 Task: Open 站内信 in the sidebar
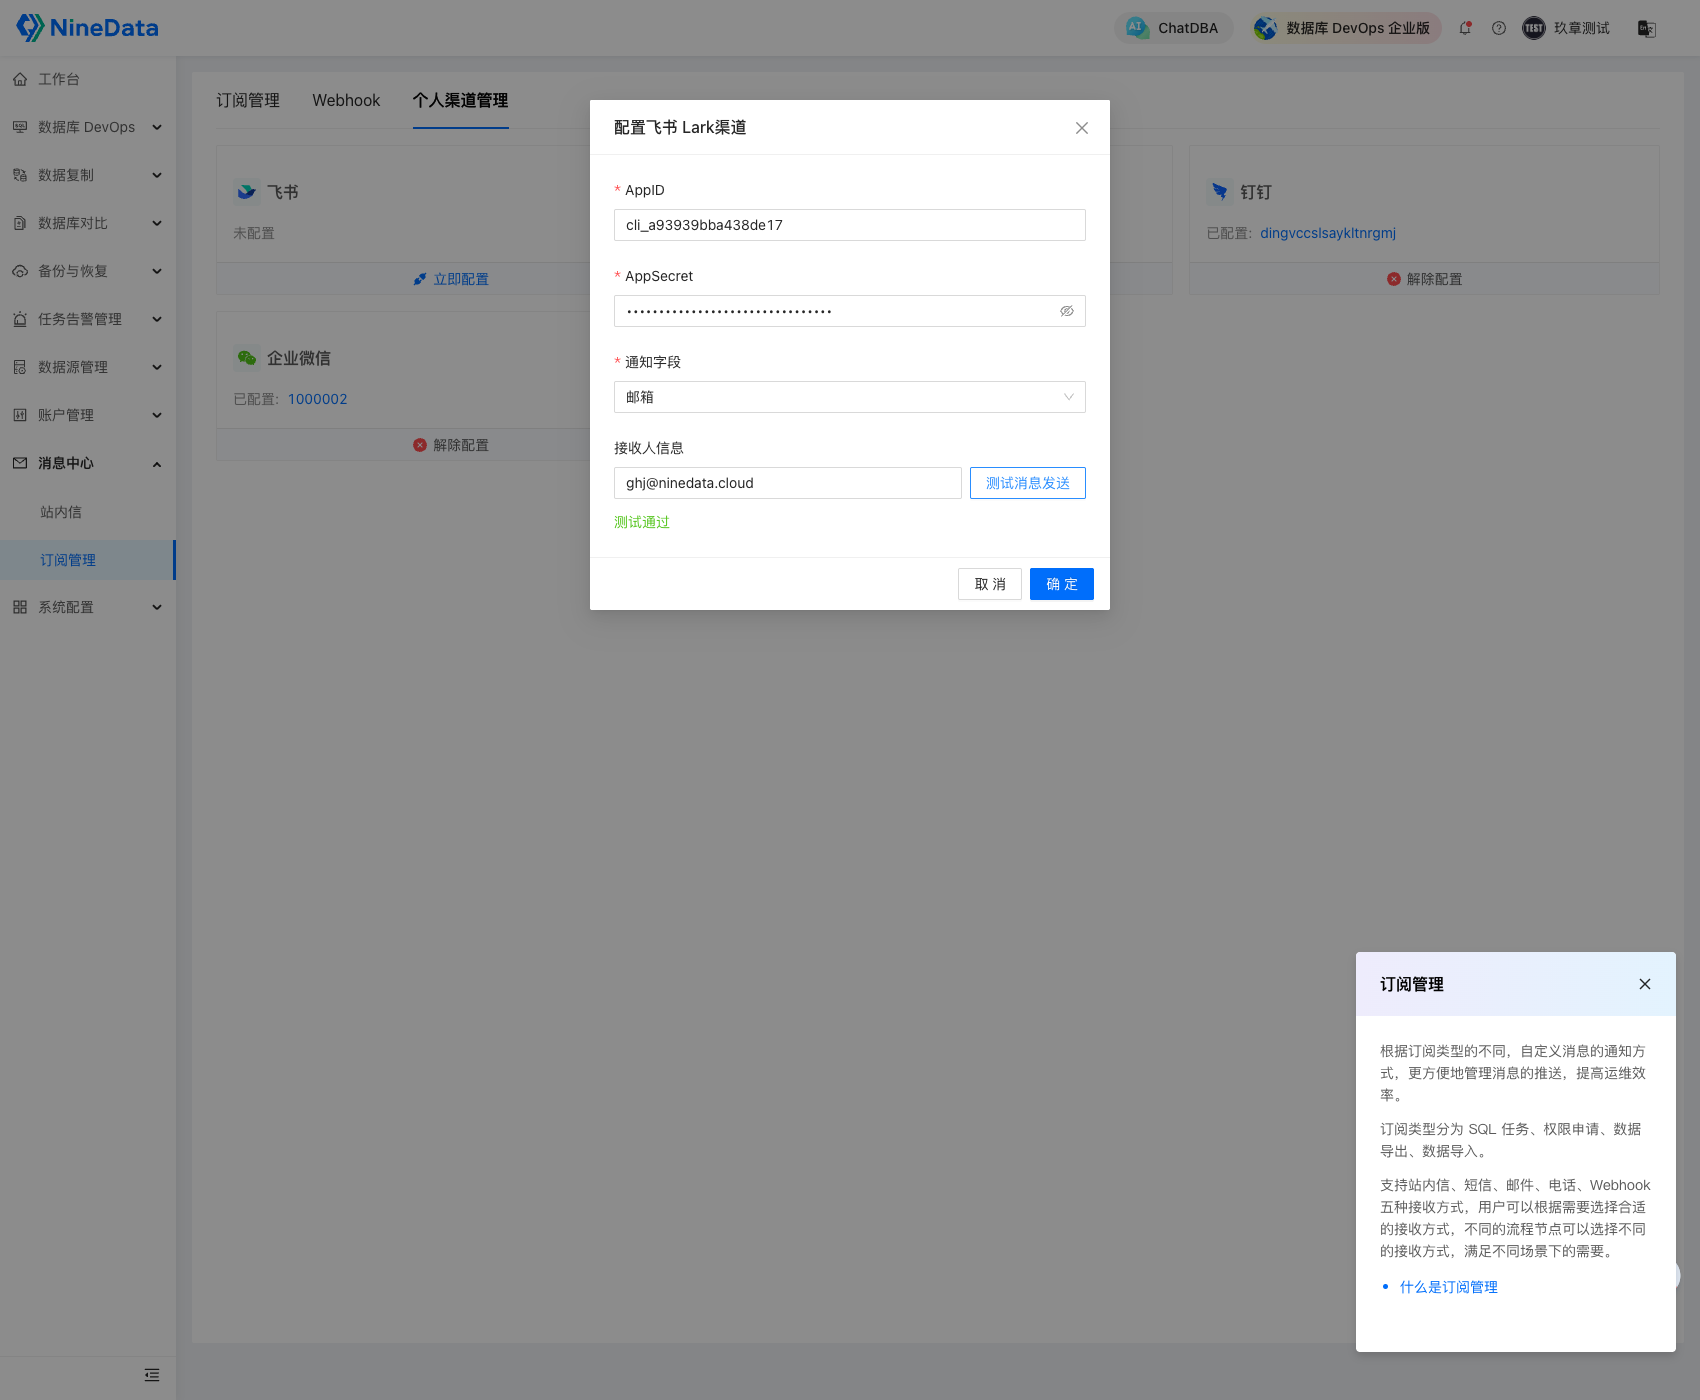(61, 512)
